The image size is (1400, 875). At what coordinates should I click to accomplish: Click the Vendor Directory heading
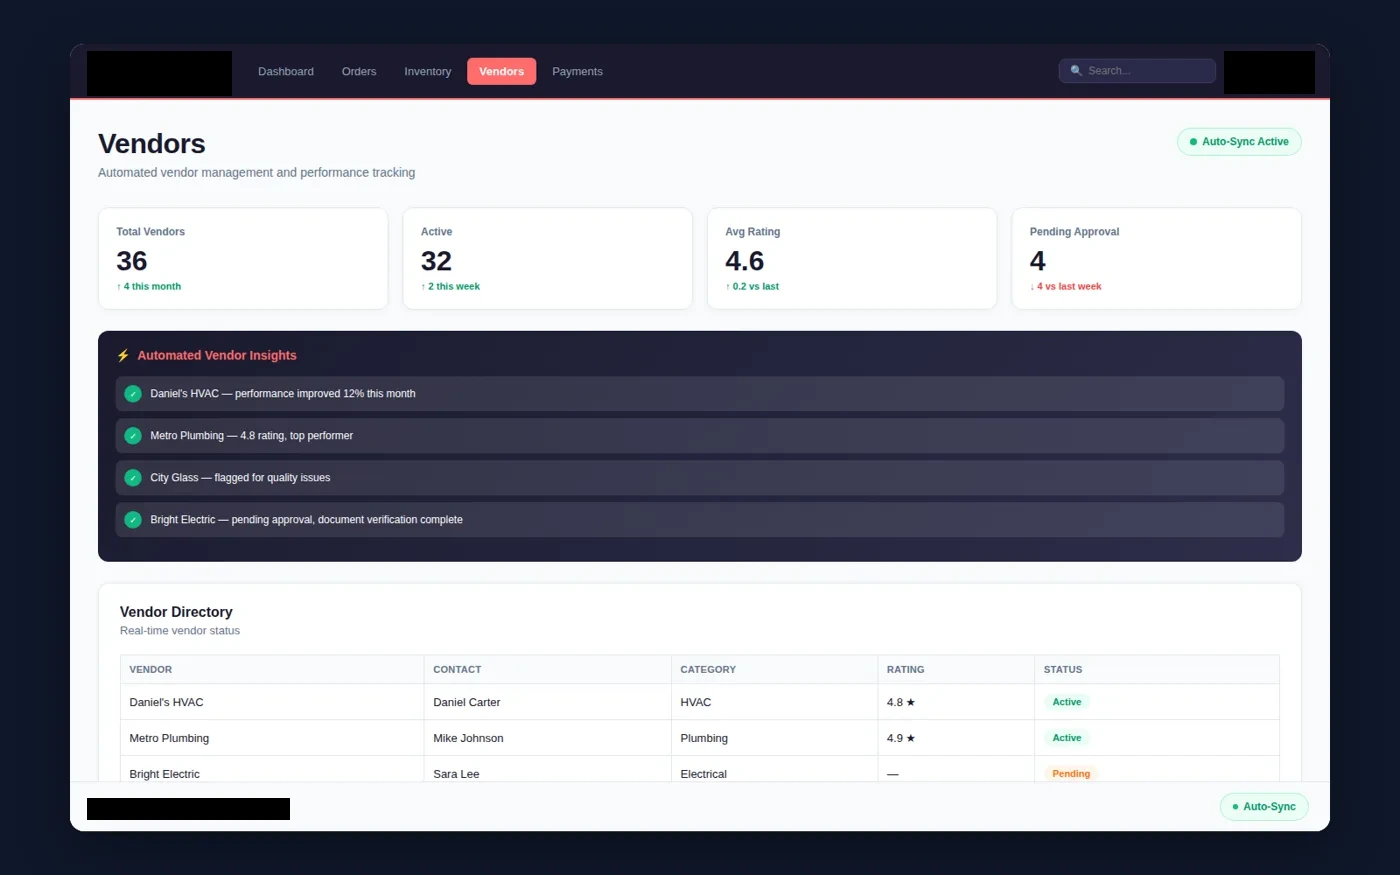tap(176, 612)
